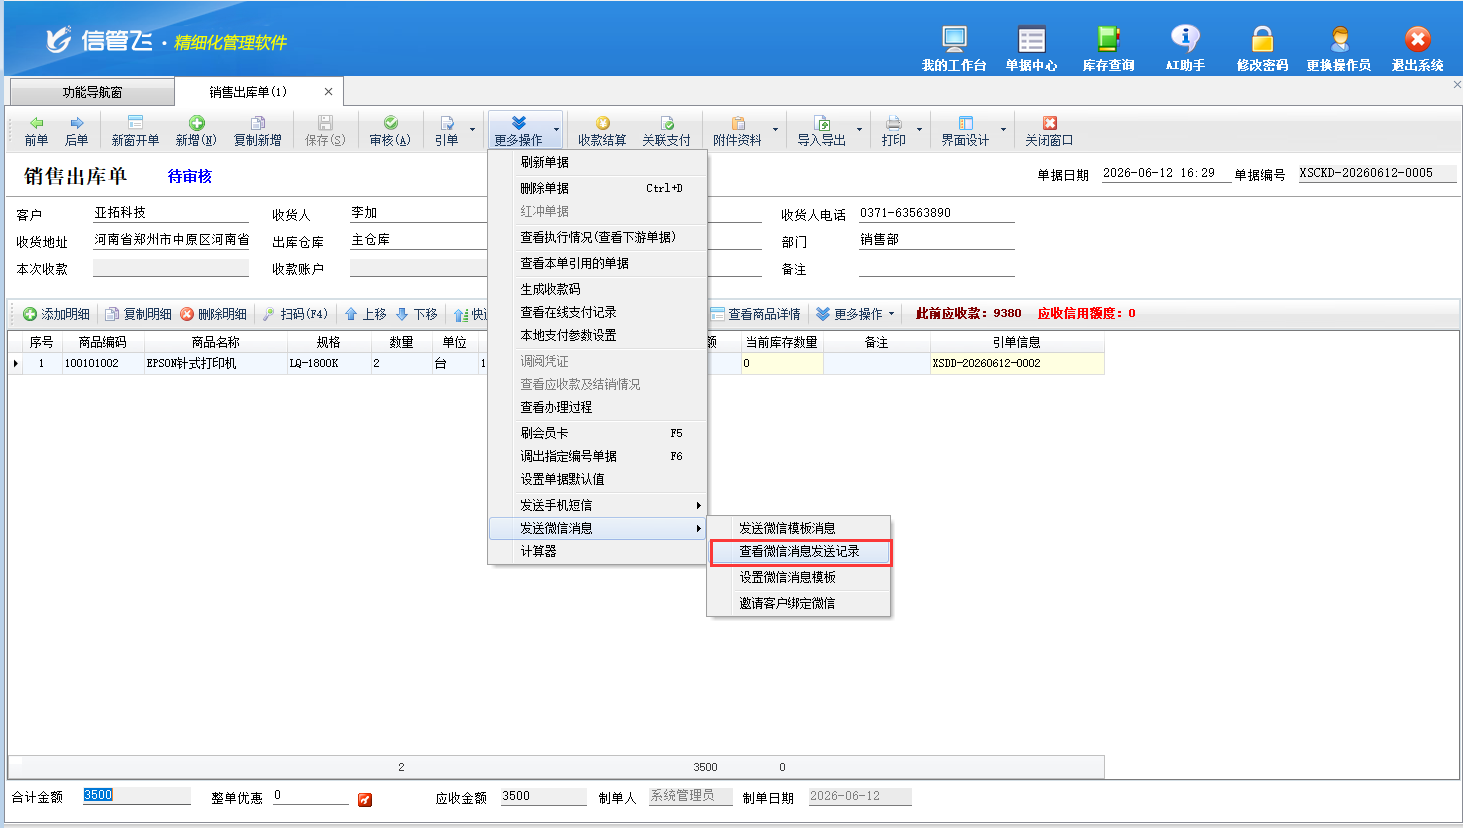Select 刷新单据 menu item

pos(597,162)
